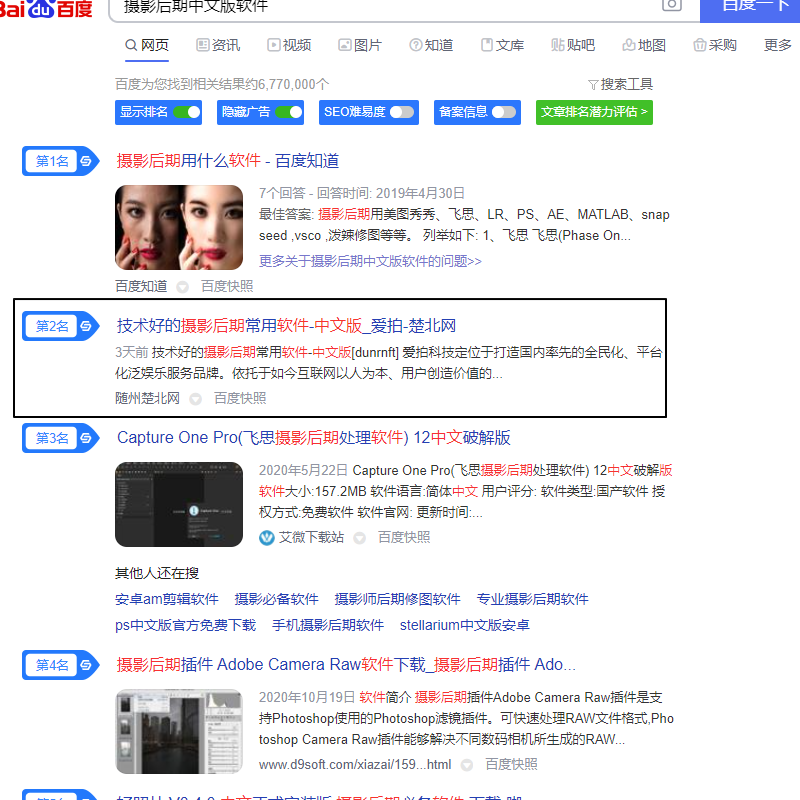800x800 pixels.
Task: Click the Baidu logo
Action: point(46,9)
